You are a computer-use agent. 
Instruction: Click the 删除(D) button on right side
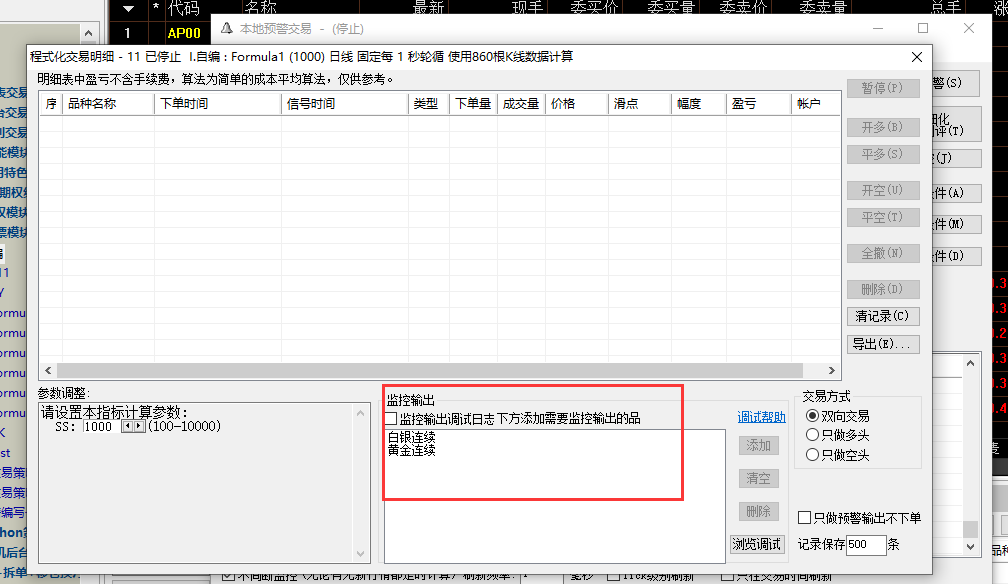pyautogui.click(x=883, y=289)
